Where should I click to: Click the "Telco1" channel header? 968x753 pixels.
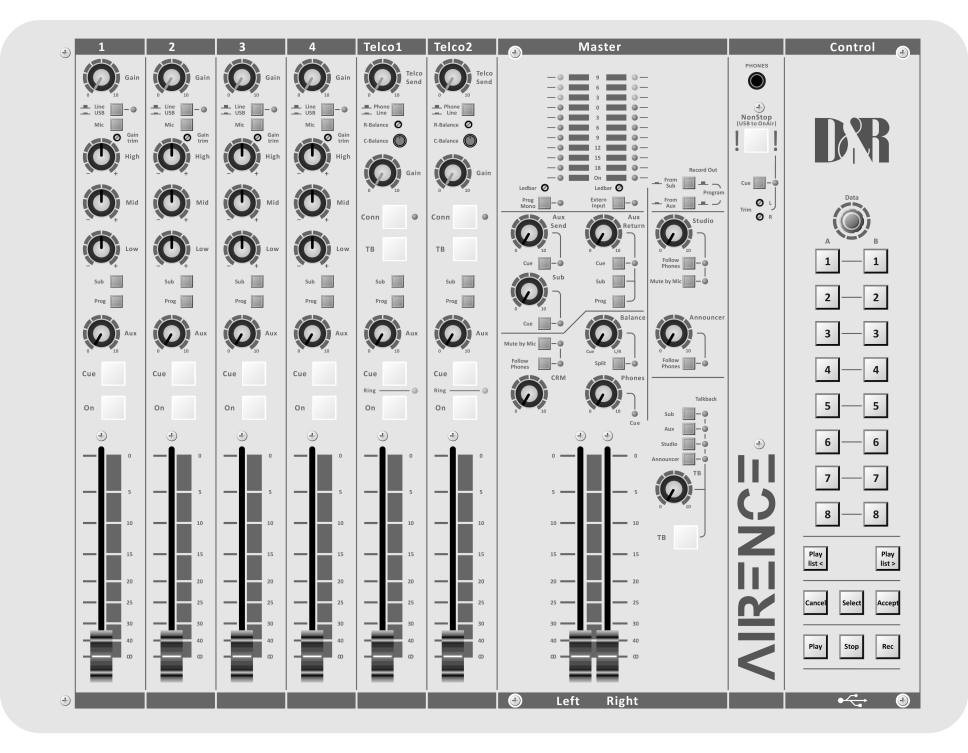click(x=383, y=47)
